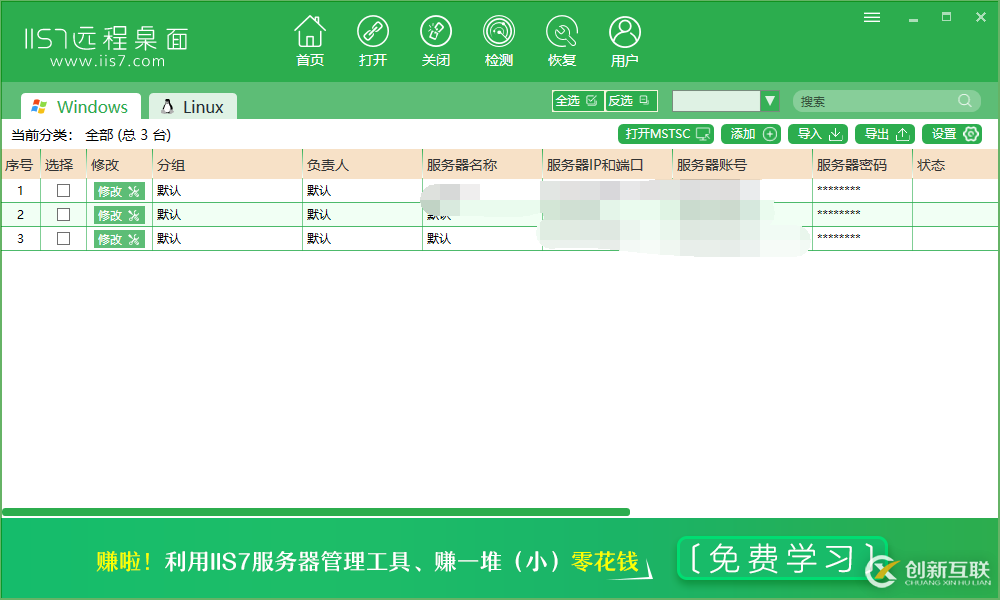Viewport: 1000px width, 600px height.
Task: Click the 关闭 disconnect icon
Action: click(436, 34)
